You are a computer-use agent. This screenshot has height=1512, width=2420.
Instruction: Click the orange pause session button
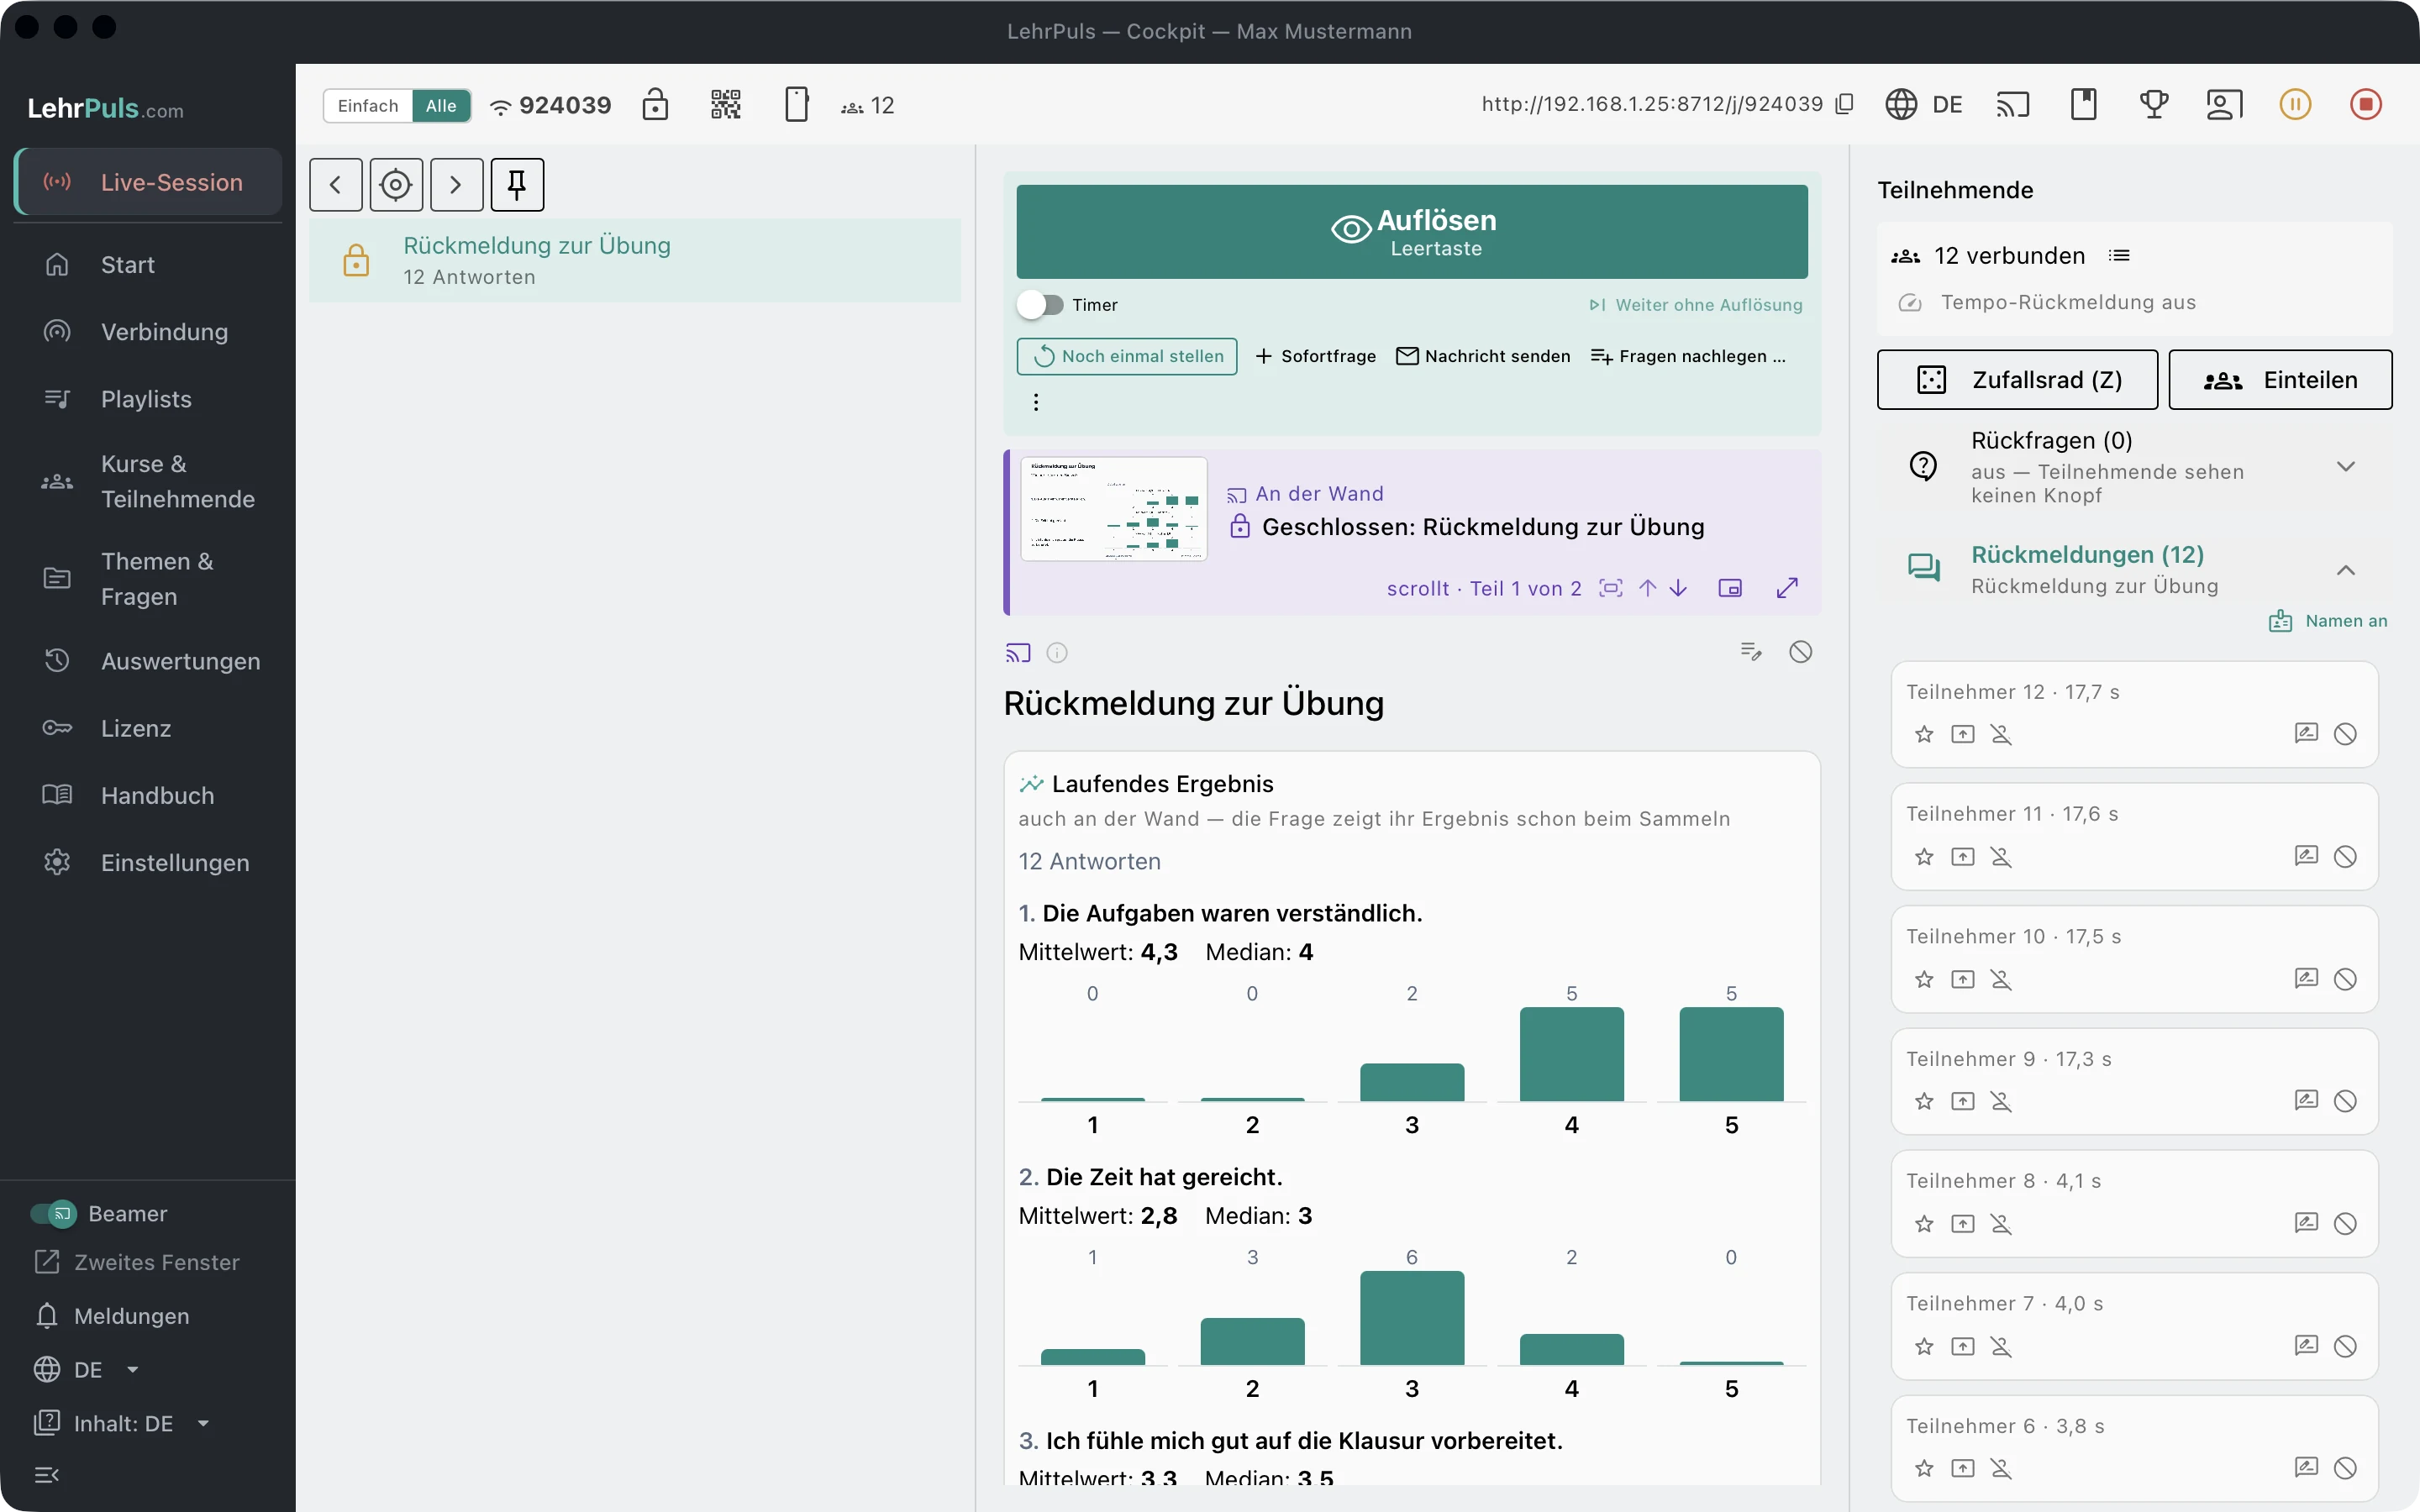tap(2295, 104)
